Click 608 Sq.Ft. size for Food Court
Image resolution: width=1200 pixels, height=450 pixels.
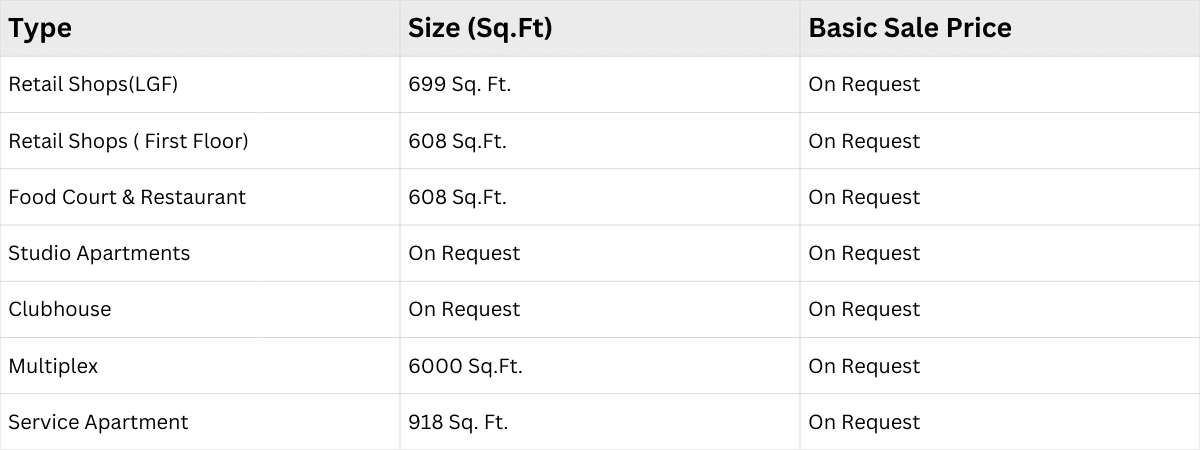click(x=457, y=197)
